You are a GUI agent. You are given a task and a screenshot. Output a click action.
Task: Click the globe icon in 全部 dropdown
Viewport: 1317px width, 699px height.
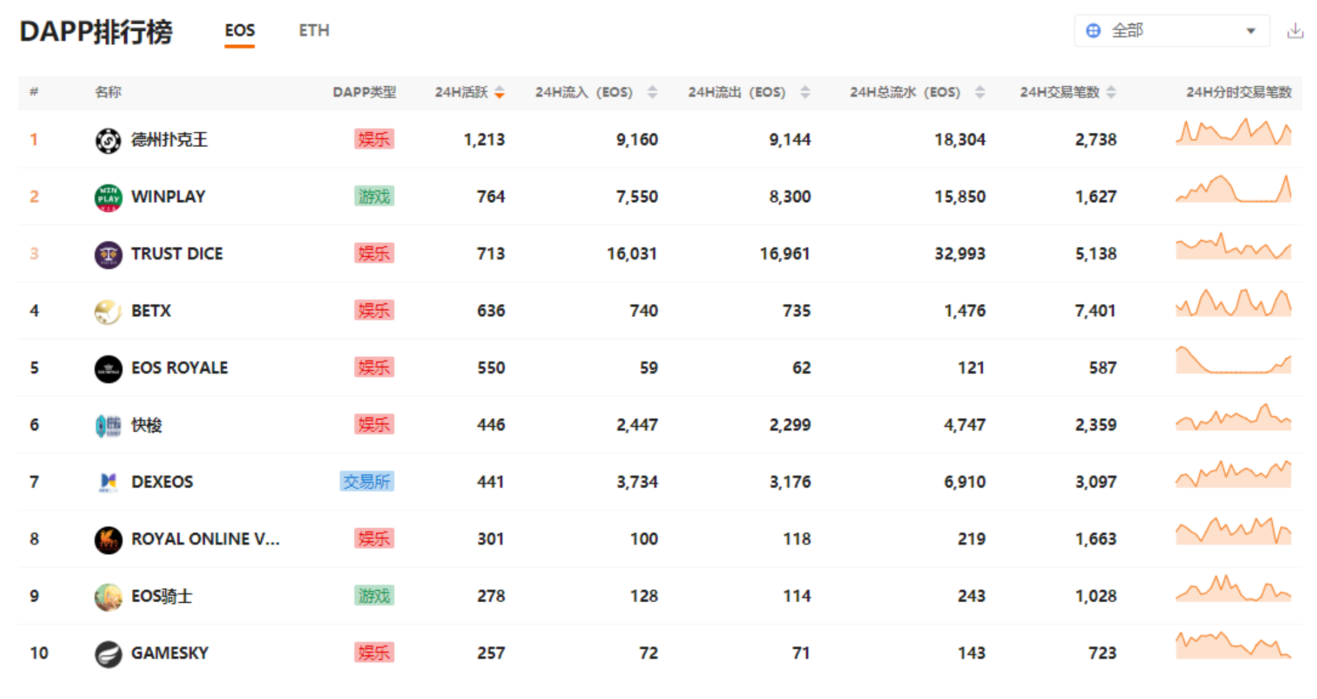tap(1093, 31)
